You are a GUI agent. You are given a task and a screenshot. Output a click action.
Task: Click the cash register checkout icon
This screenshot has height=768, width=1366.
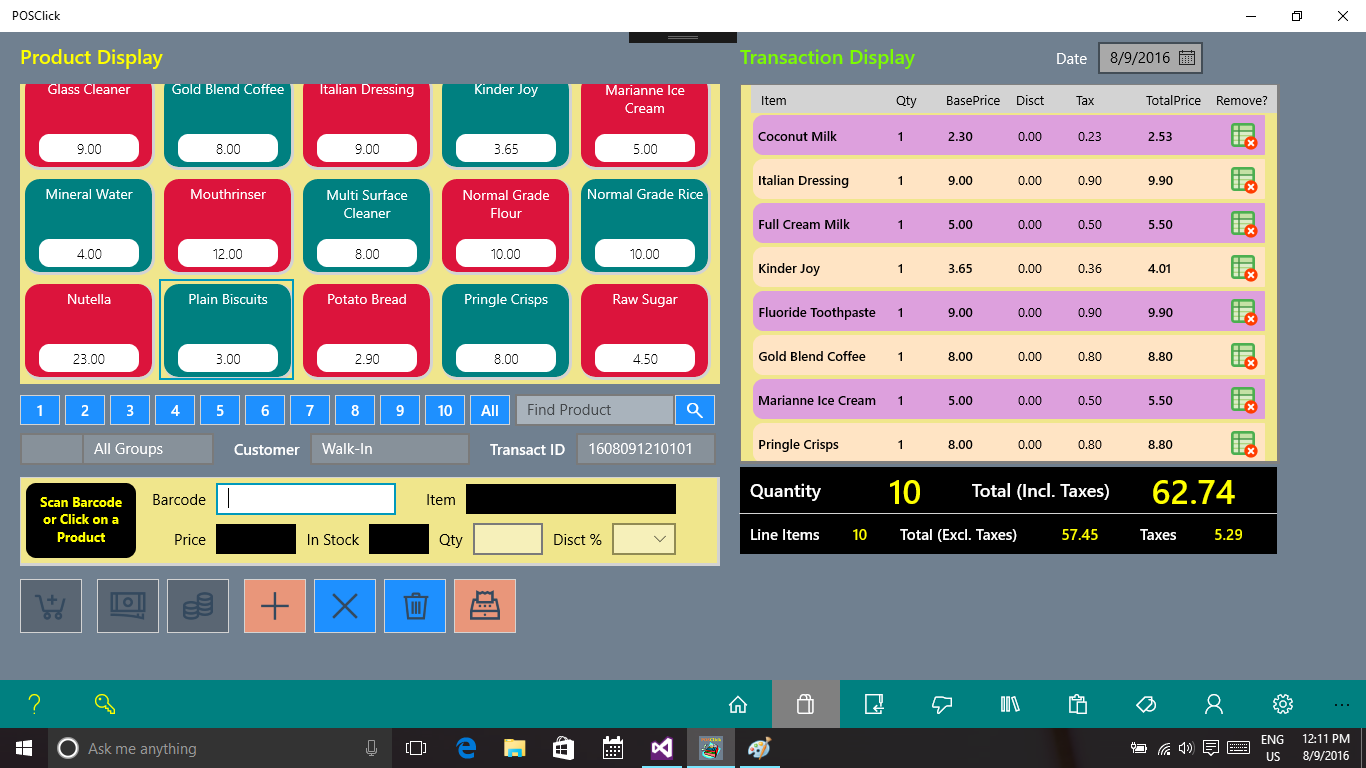click(x=485, y=606)
